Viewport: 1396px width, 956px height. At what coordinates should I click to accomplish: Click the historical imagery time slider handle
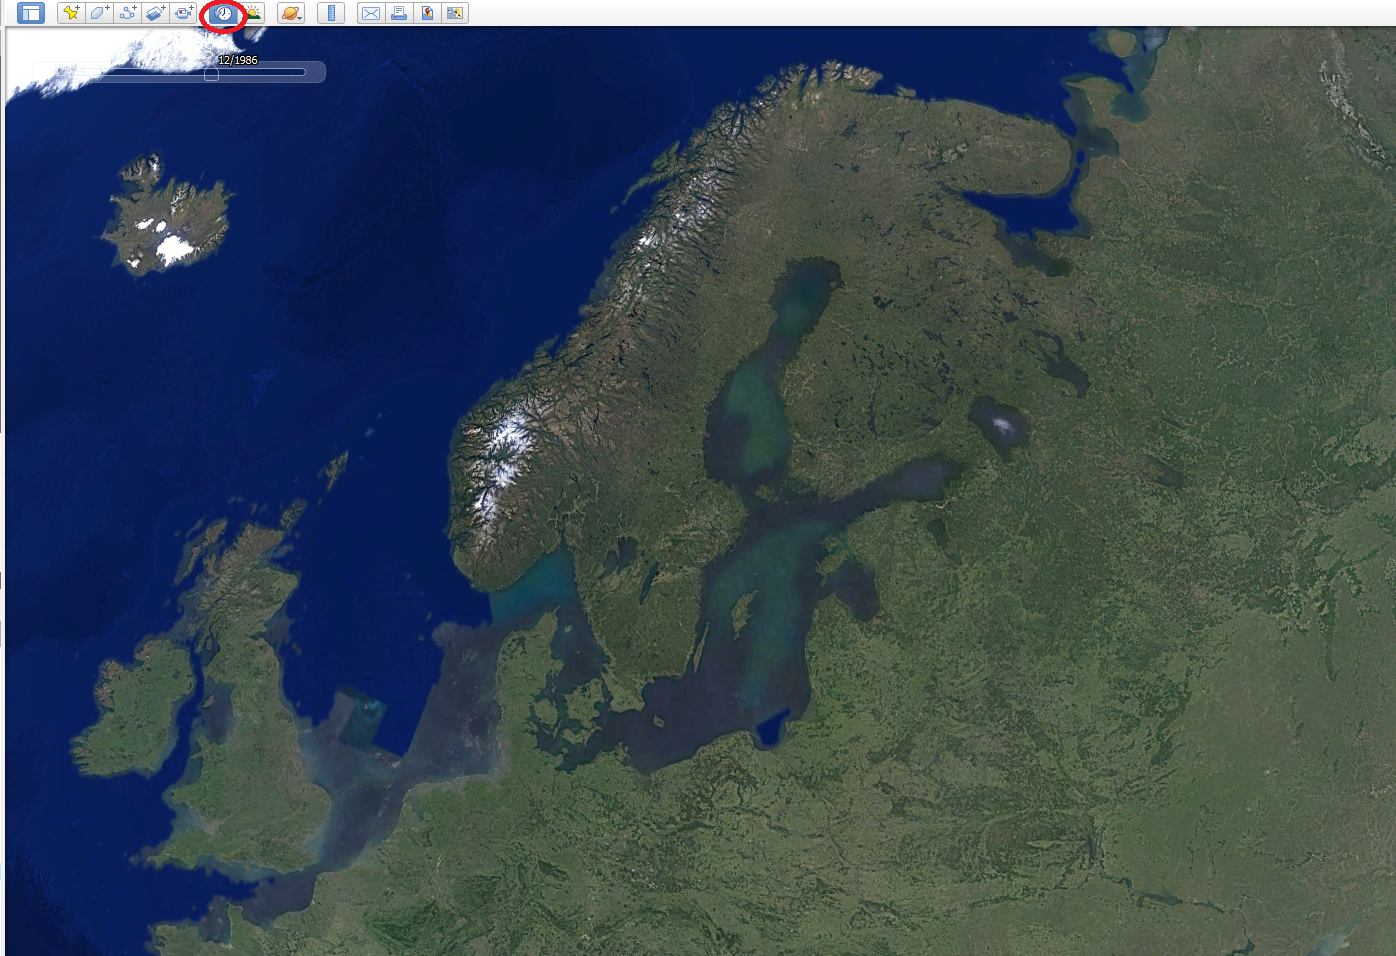click(x=211, y=73)
